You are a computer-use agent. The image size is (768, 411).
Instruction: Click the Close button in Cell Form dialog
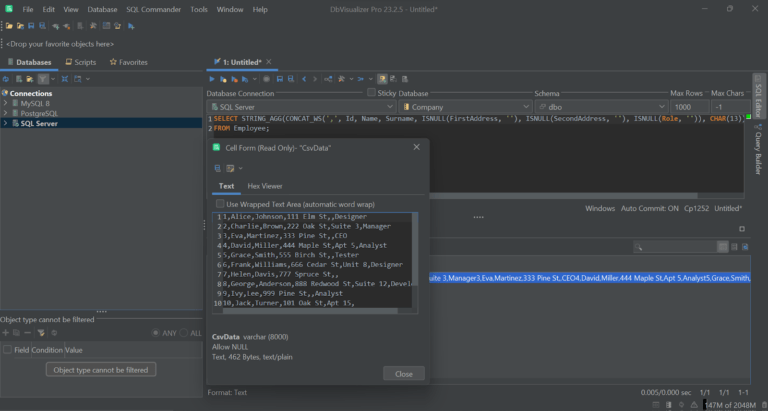[x=403, y=374]
